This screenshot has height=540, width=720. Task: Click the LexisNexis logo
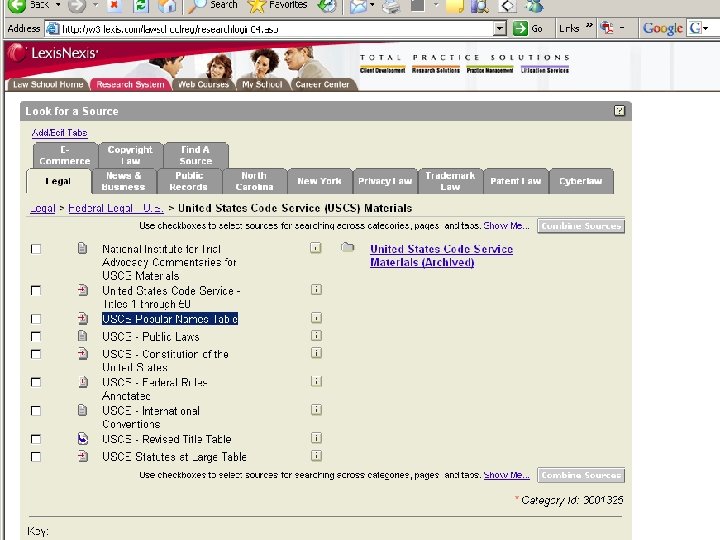(52, 53)
